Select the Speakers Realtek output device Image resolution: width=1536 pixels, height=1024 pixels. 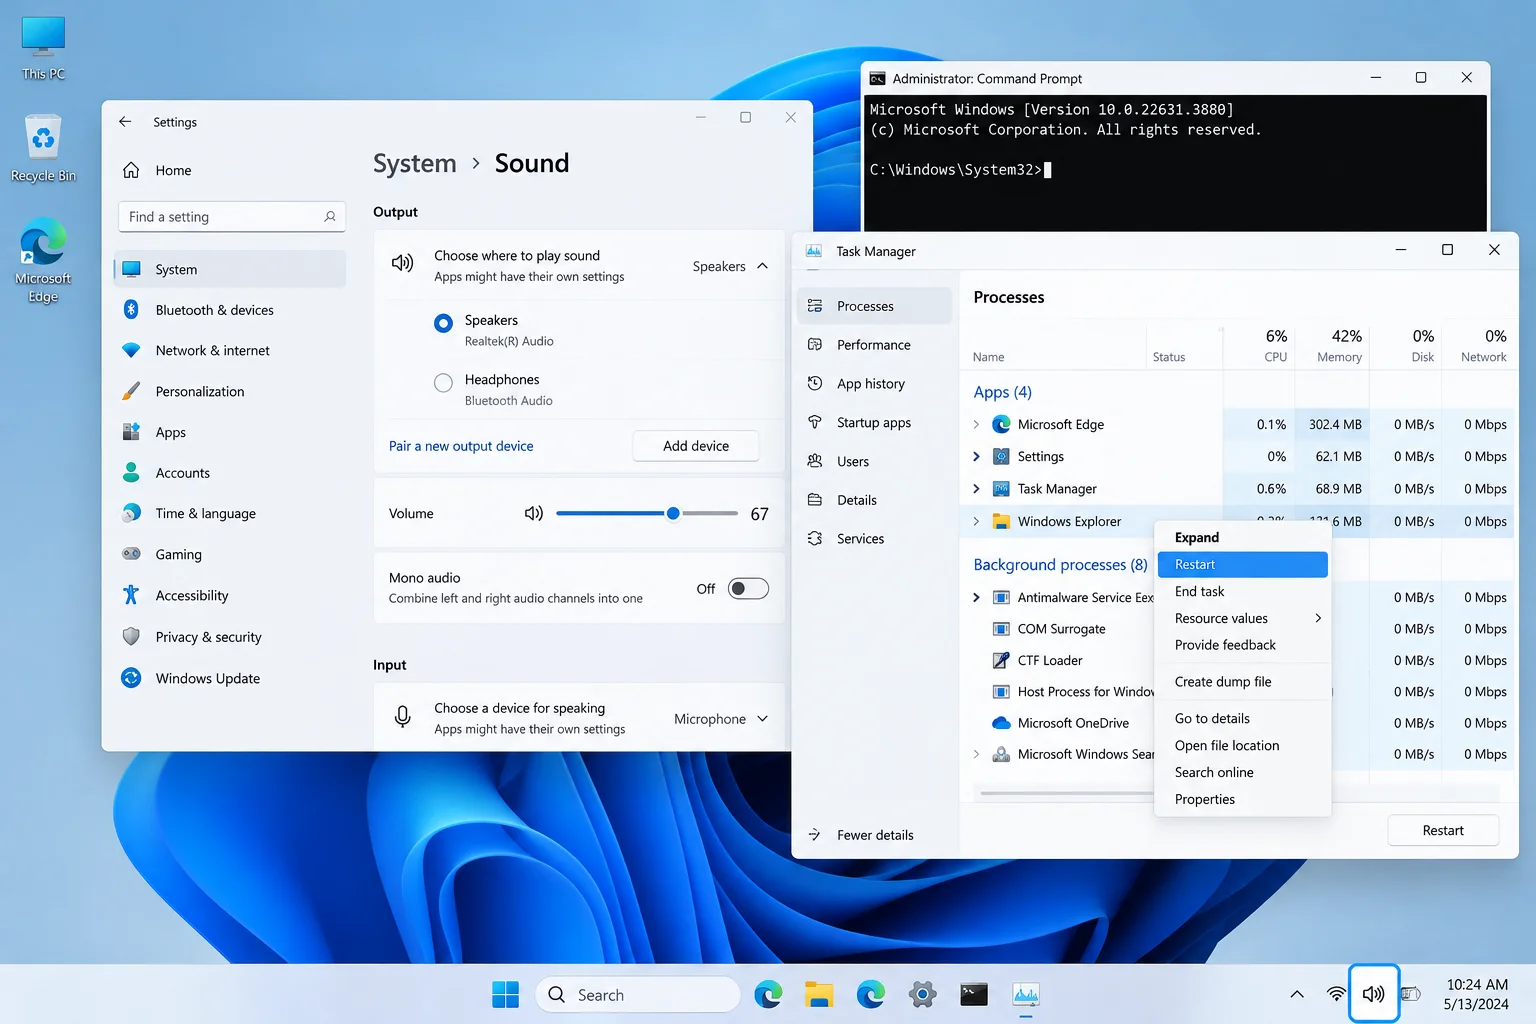click(x=444, y=324)
